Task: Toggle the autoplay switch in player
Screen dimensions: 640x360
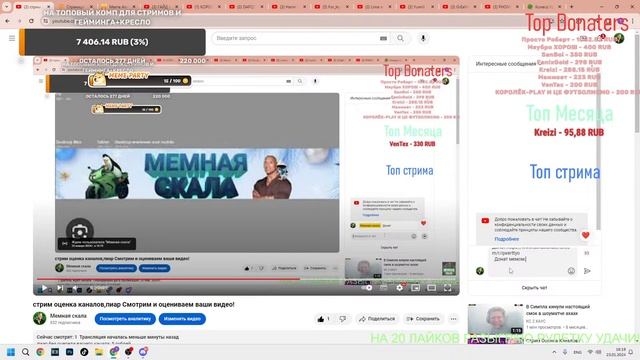Action: 367,288
